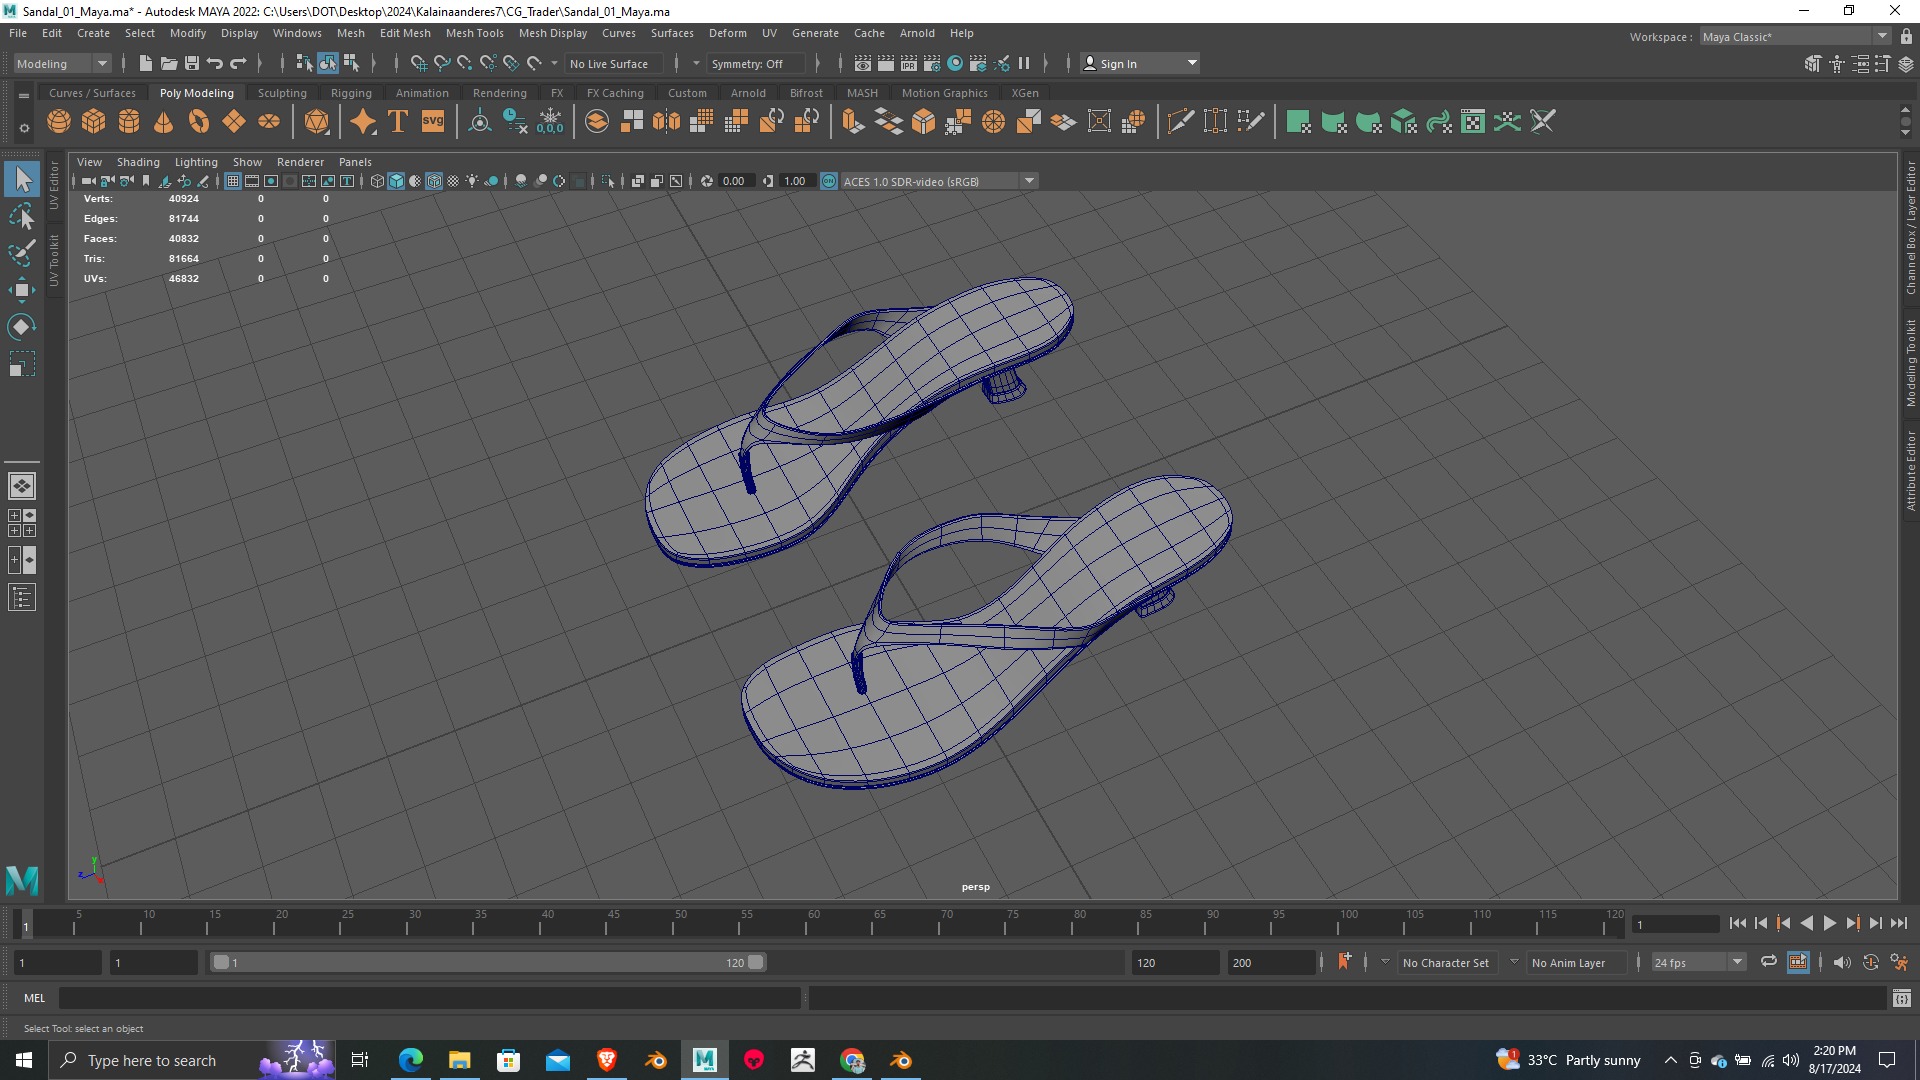
Task: Click the SVG import shelf icon
Action: (x=433, y=122)
